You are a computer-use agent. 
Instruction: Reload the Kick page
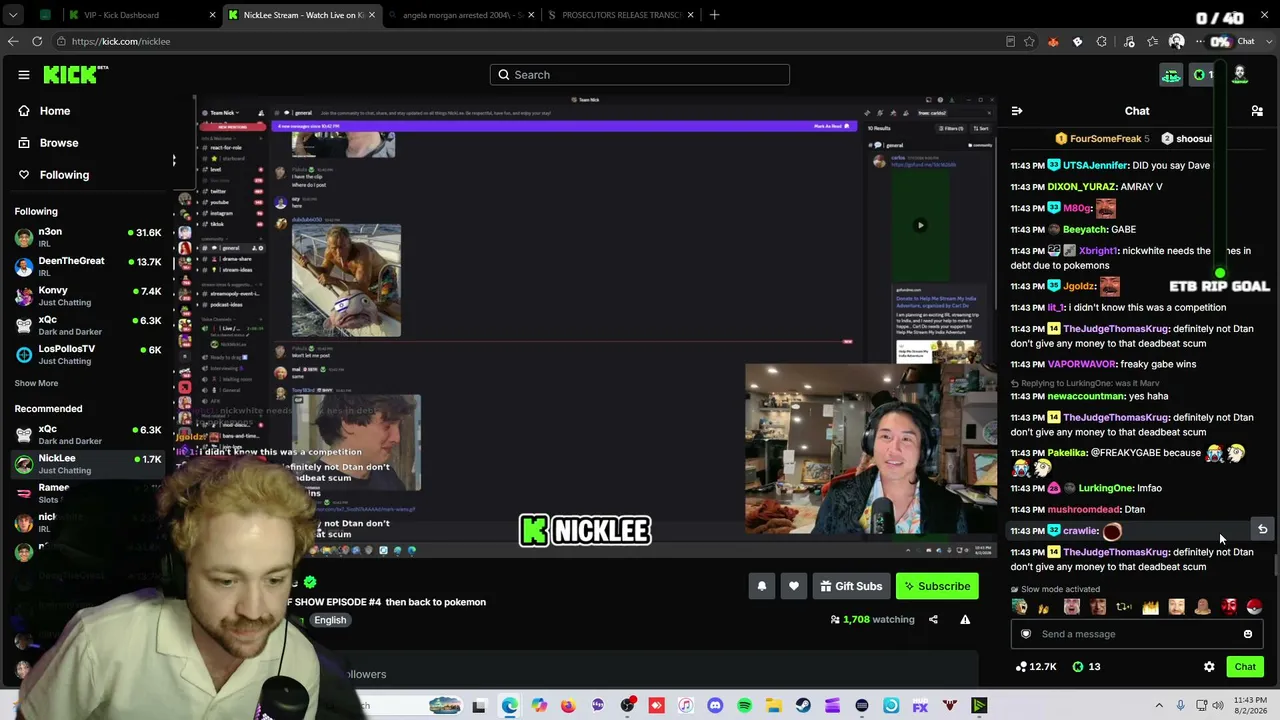[37, 41]
